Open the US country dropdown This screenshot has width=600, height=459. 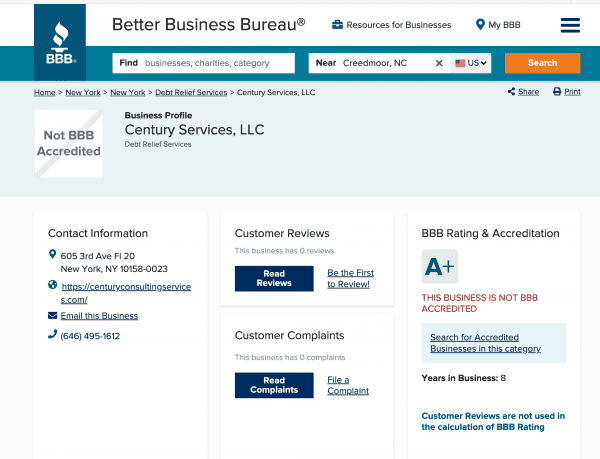point(471,63)
